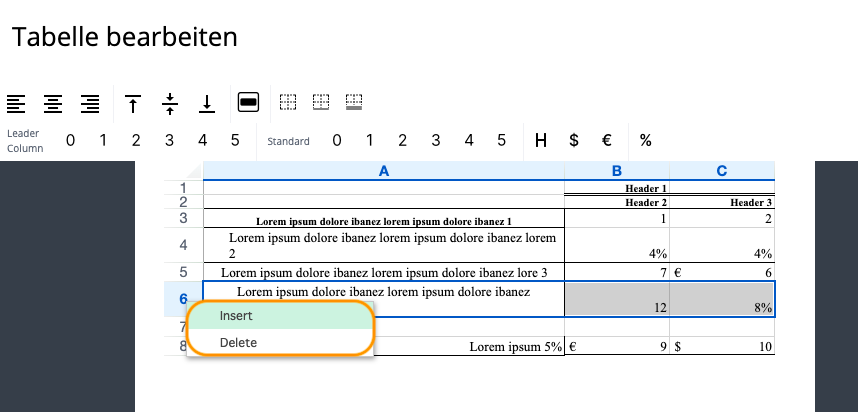858x412 pixels.
Task: Select empty cell B7
Action: [x=617, y=327]
